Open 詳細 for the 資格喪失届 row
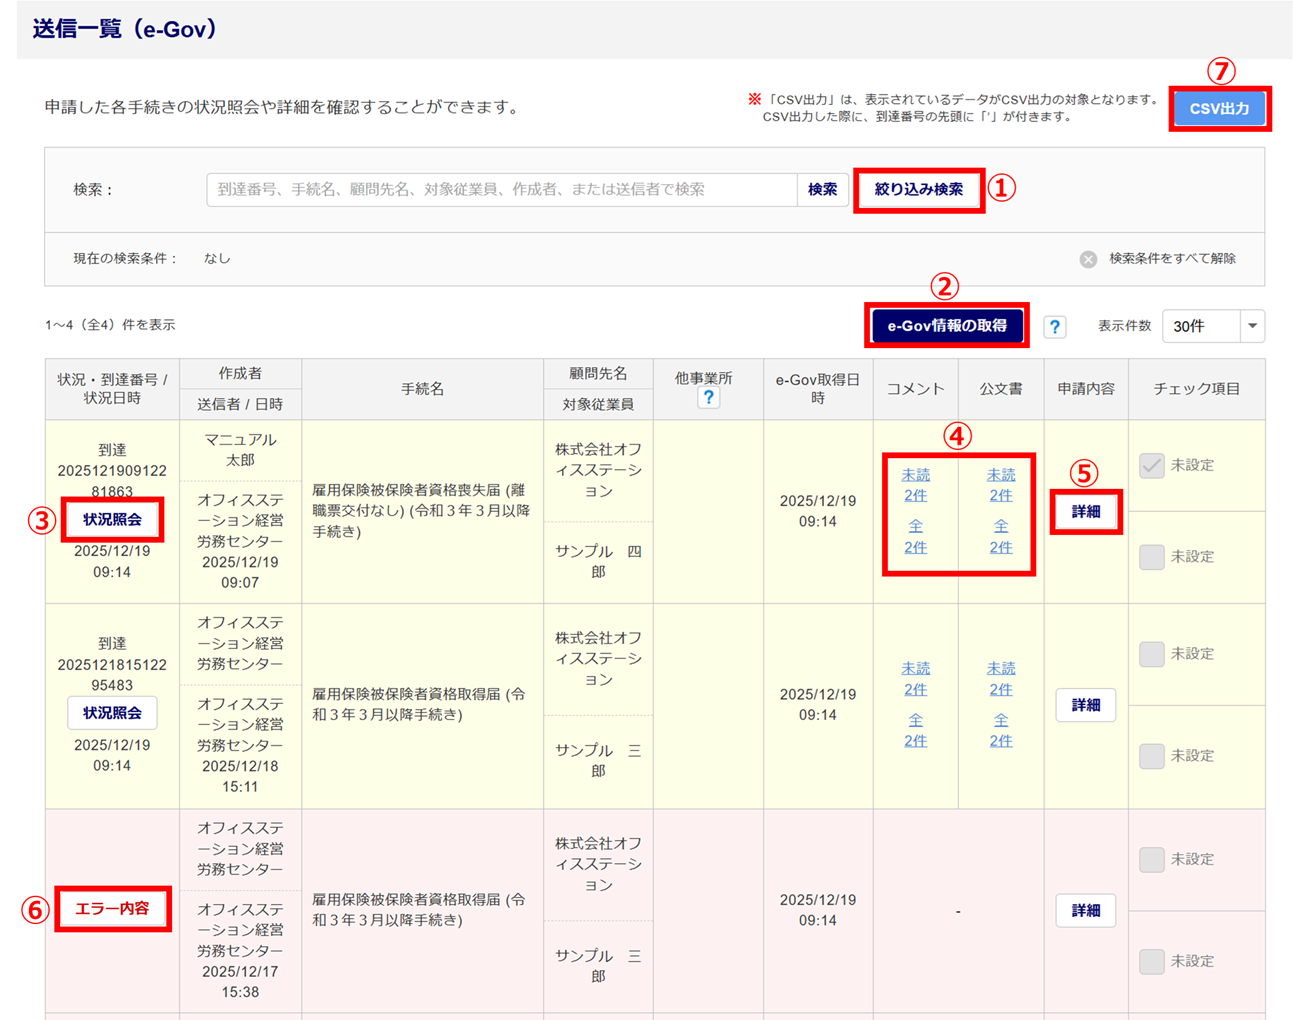This screenshot has height=1020, width=1294. click(x=1085, y=512)
